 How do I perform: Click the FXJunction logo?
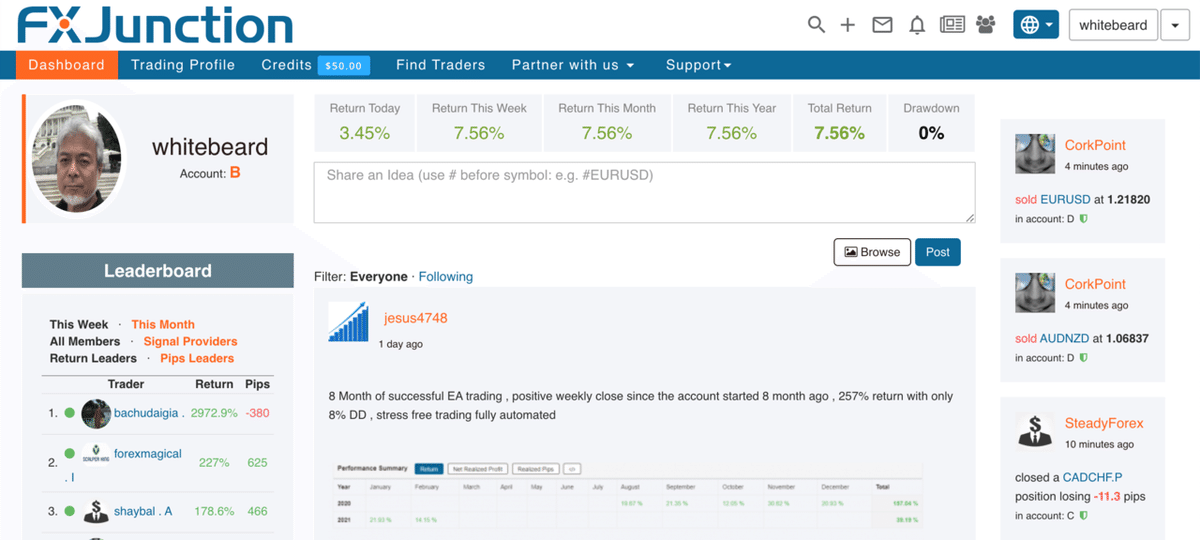tap(155, 25)
